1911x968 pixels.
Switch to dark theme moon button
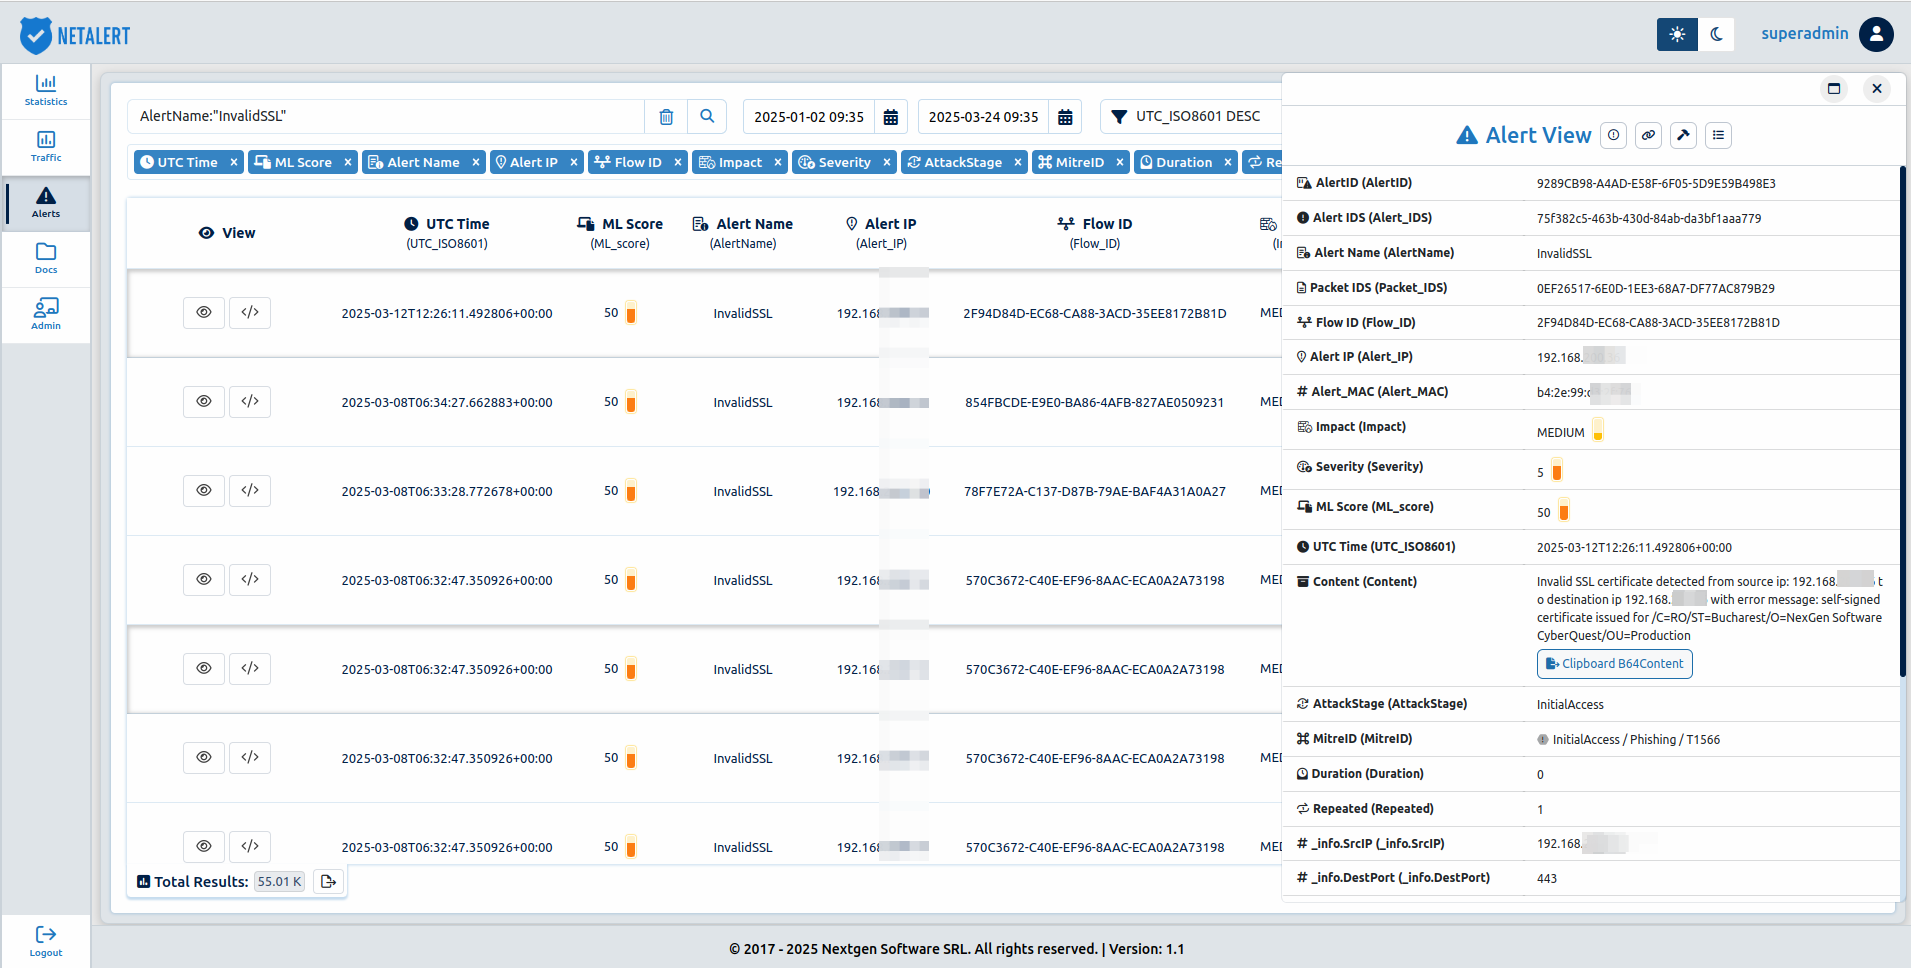(x=1716, y=34)
